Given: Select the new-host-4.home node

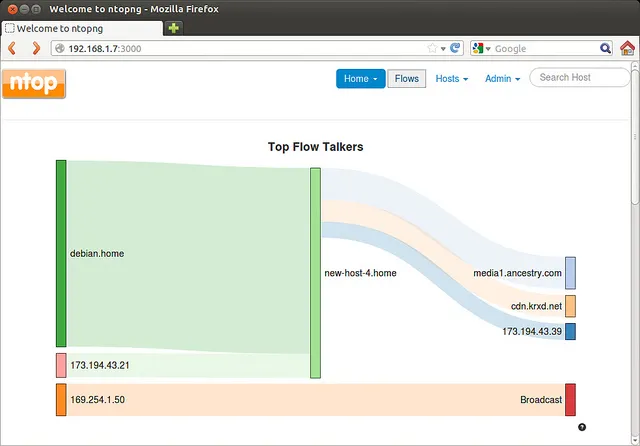Looking at the screenshot, I should pyautogui.click(x=315, y=273).
